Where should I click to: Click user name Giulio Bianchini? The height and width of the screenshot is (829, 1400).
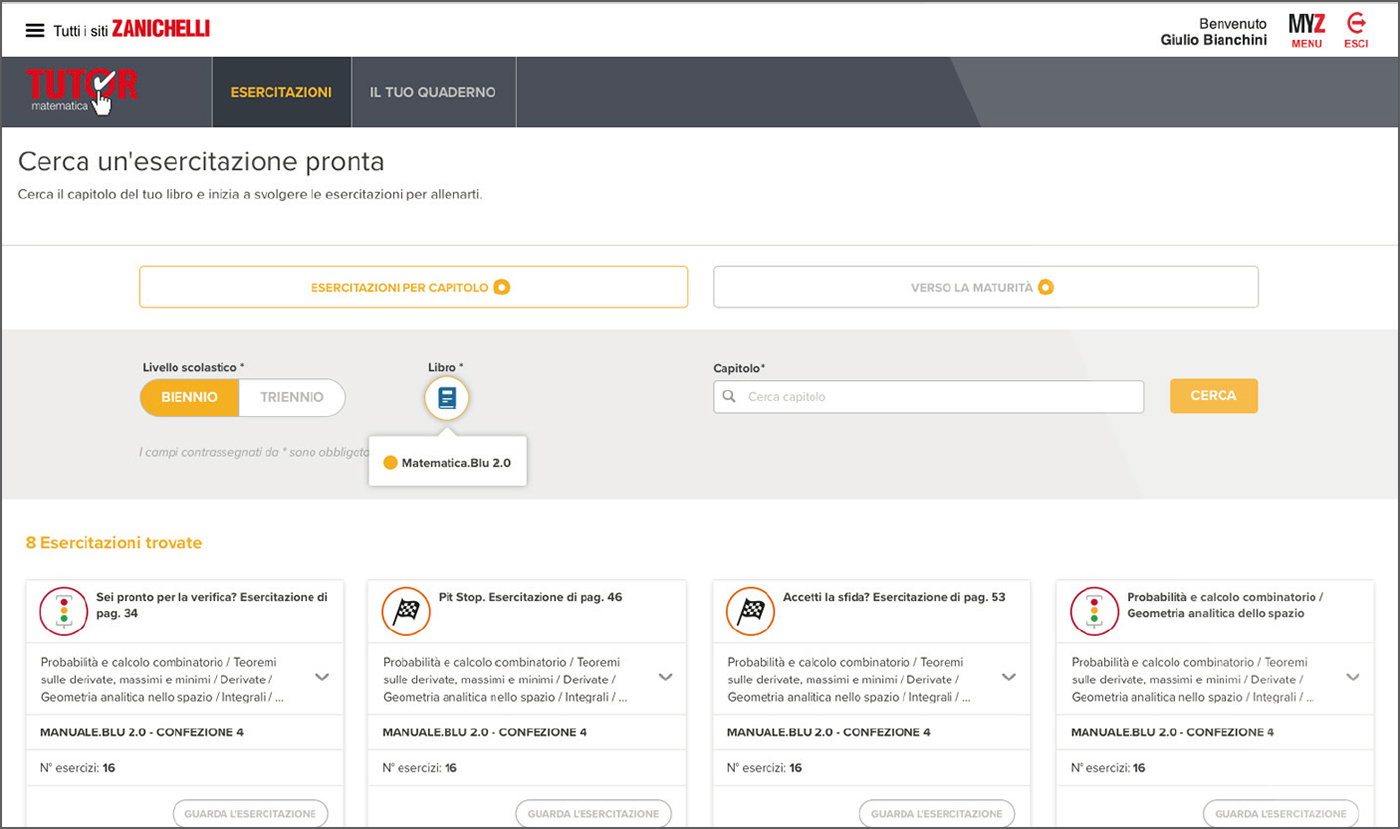pyautogui.click(x=1213, y=40)
